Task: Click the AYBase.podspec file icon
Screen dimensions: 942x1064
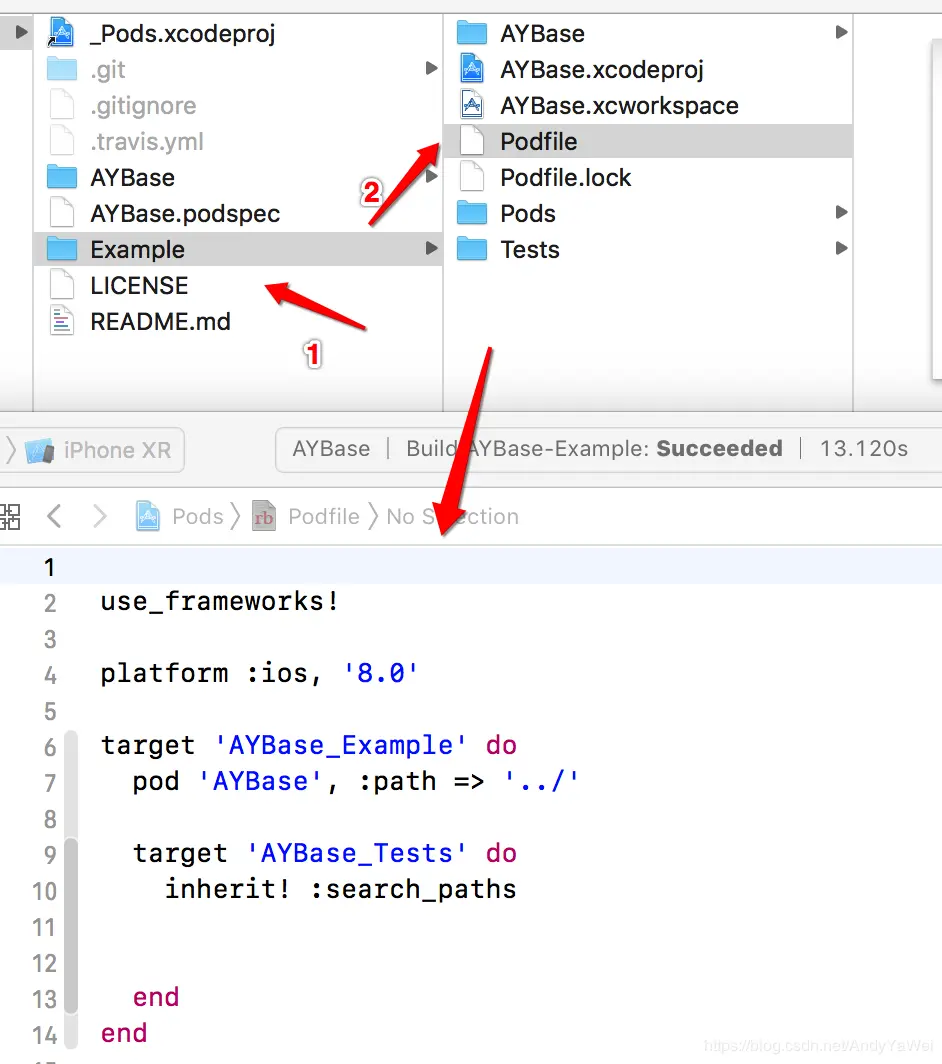Action: (x=62, y=213)
